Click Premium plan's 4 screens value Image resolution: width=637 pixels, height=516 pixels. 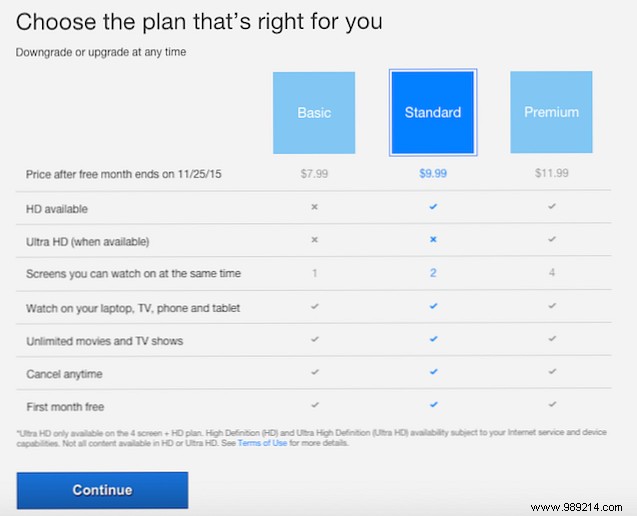(x=551, y=274)
